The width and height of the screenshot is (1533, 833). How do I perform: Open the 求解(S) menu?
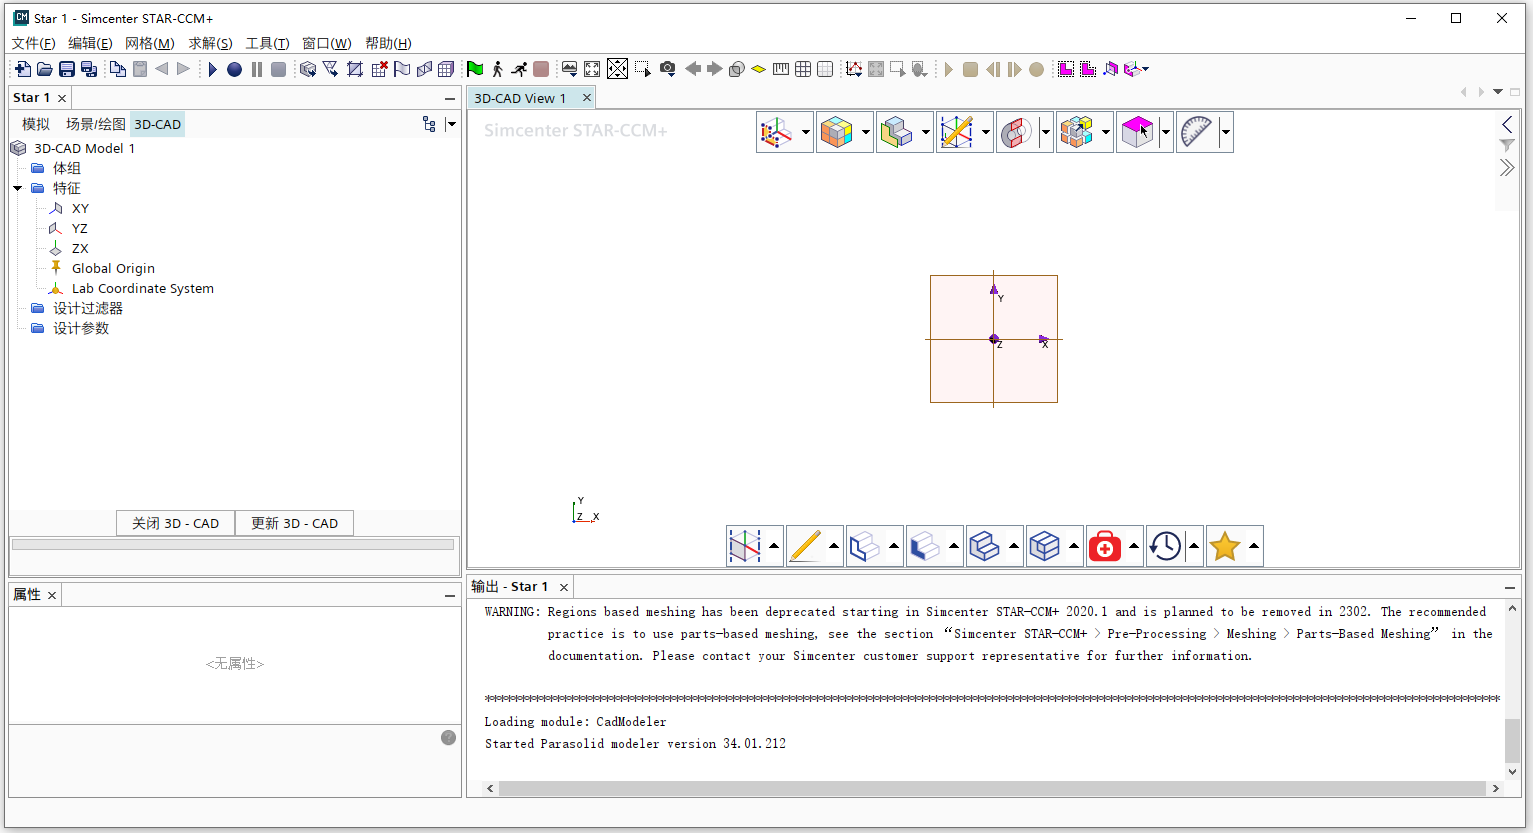tap(210, 43)
